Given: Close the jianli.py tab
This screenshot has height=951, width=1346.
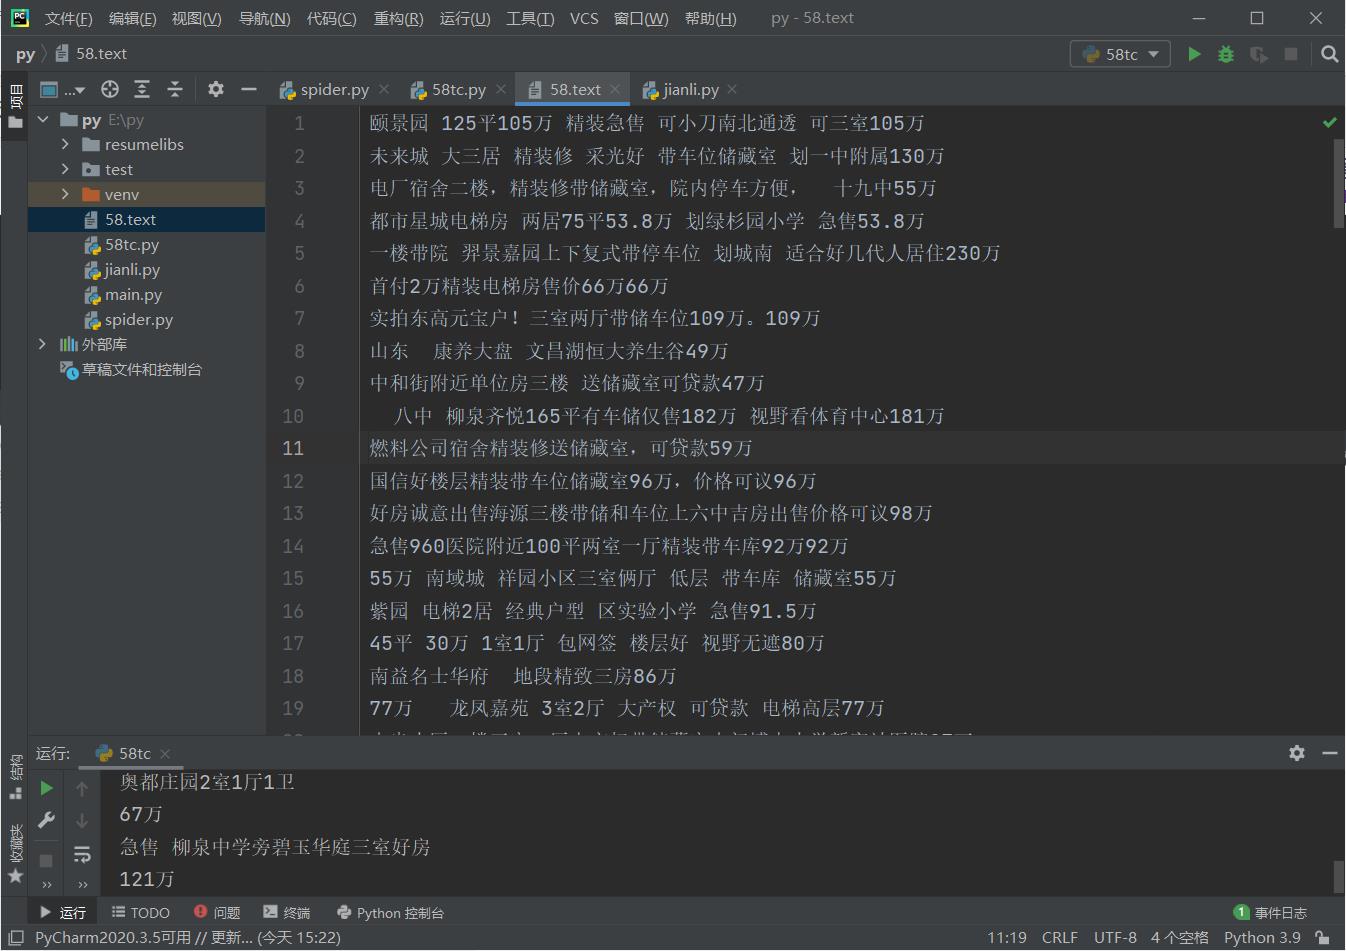Looking at the screenshot, I should pyautogui.click(x=733, y=89).
